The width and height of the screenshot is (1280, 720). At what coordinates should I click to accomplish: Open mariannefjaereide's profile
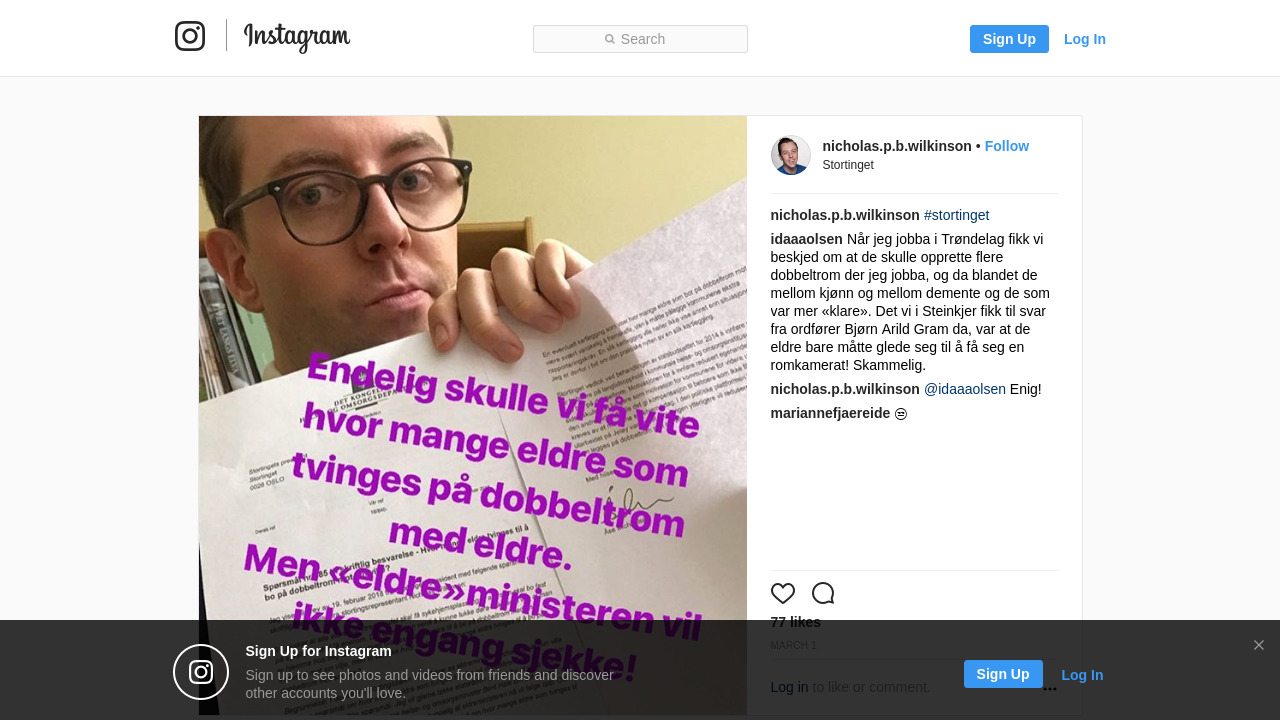(831, 413)
